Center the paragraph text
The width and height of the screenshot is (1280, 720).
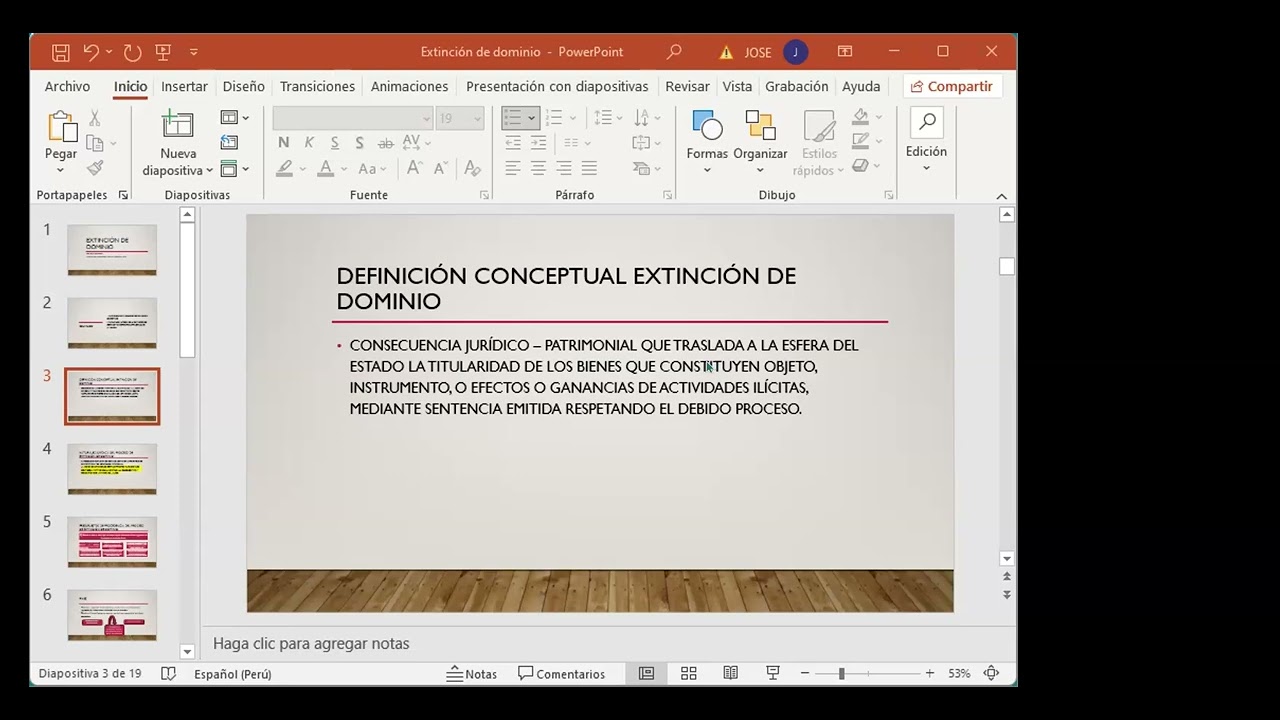538,169
